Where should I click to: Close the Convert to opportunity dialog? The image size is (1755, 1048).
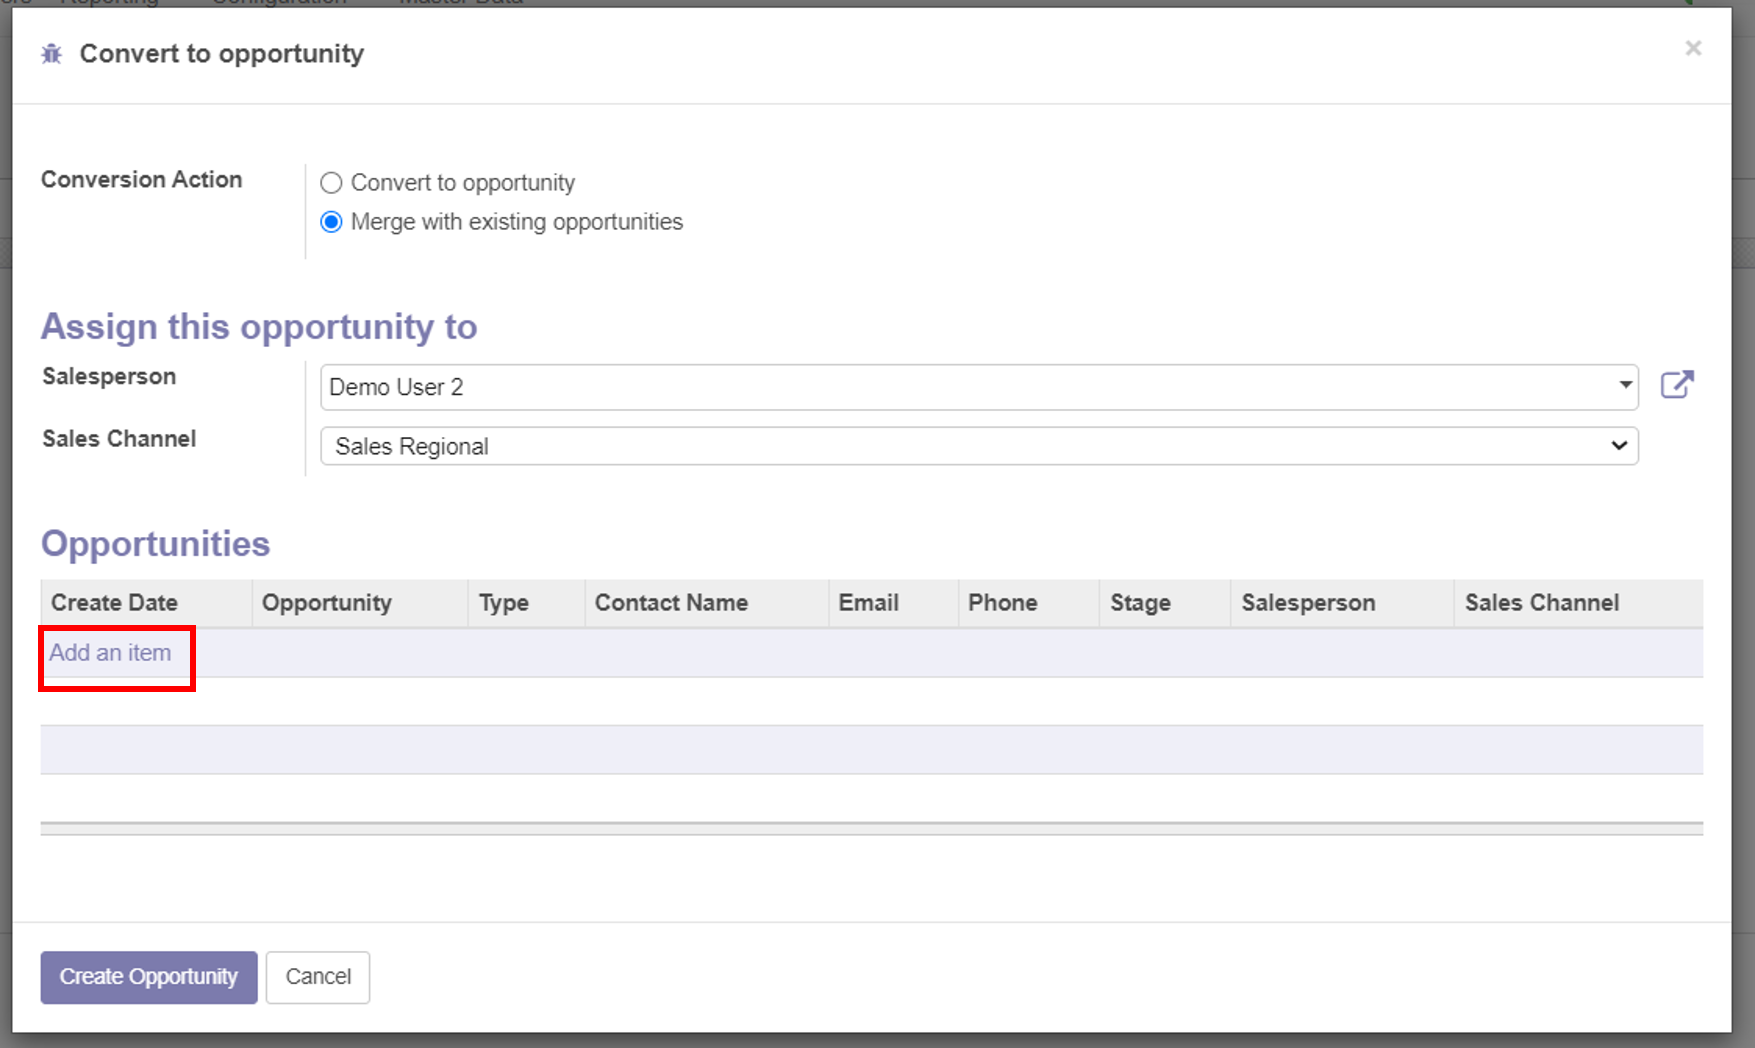(1693, 48)
